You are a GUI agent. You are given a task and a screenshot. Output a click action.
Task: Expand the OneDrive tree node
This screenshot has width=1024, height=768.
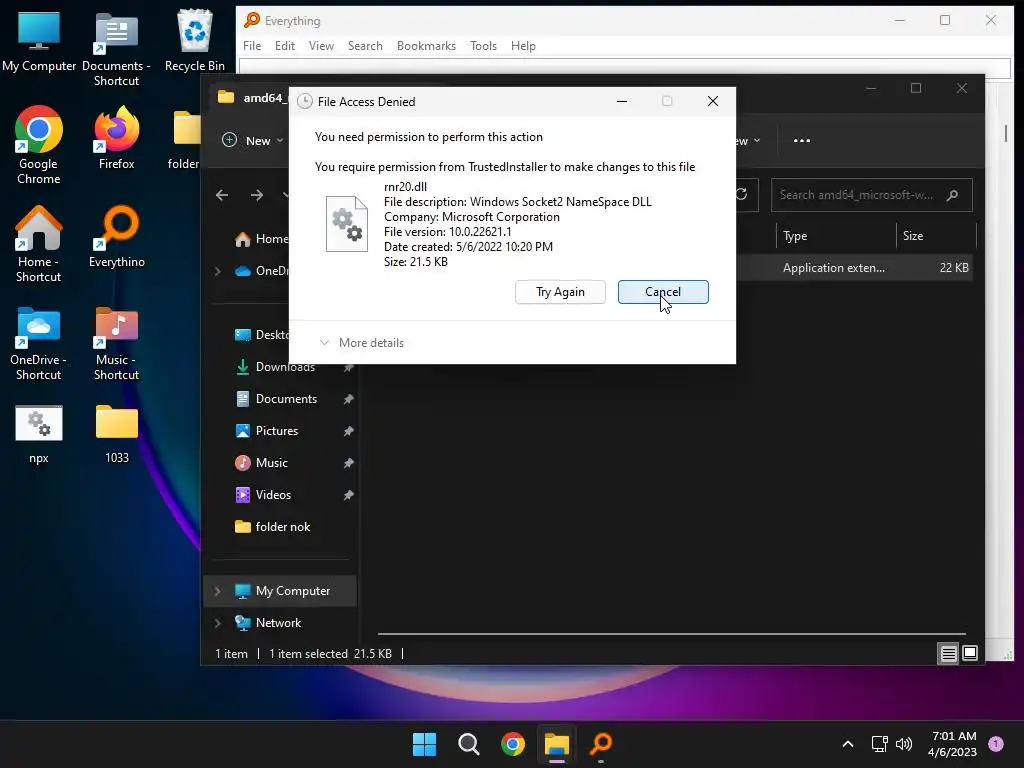click(218, 271)
